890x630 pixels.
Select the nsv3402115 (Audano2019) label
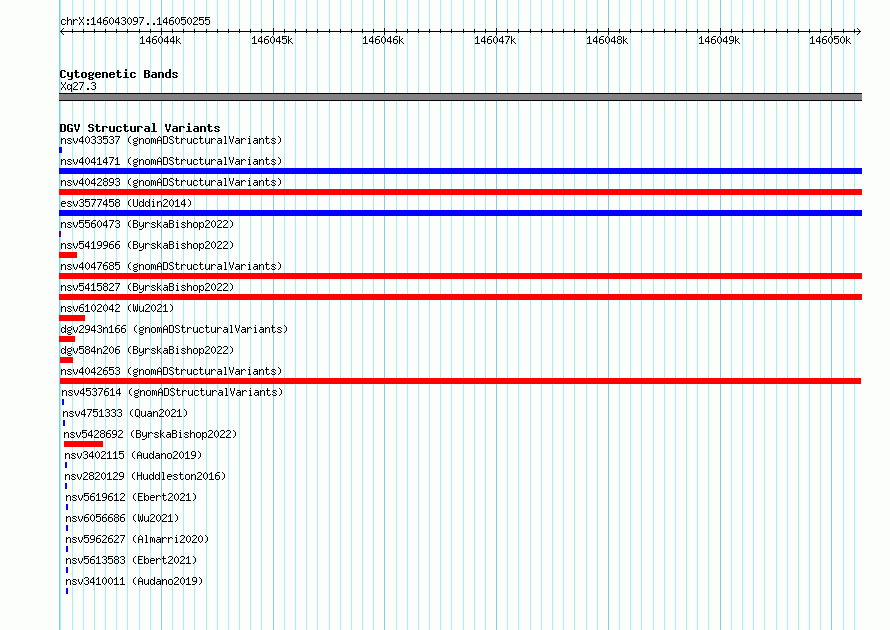tap(133, 455)
